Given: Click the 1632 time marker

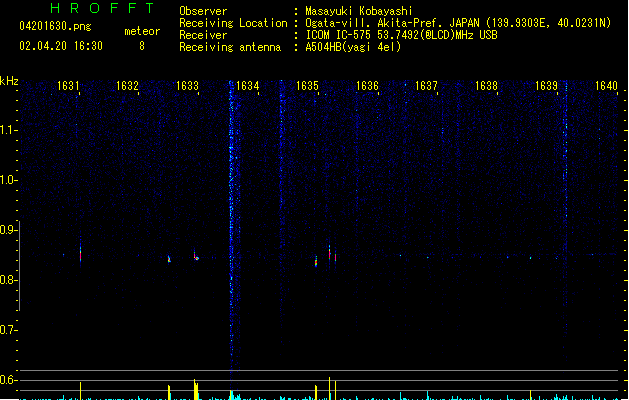Looking at the screenshot, I should (127, 86).
